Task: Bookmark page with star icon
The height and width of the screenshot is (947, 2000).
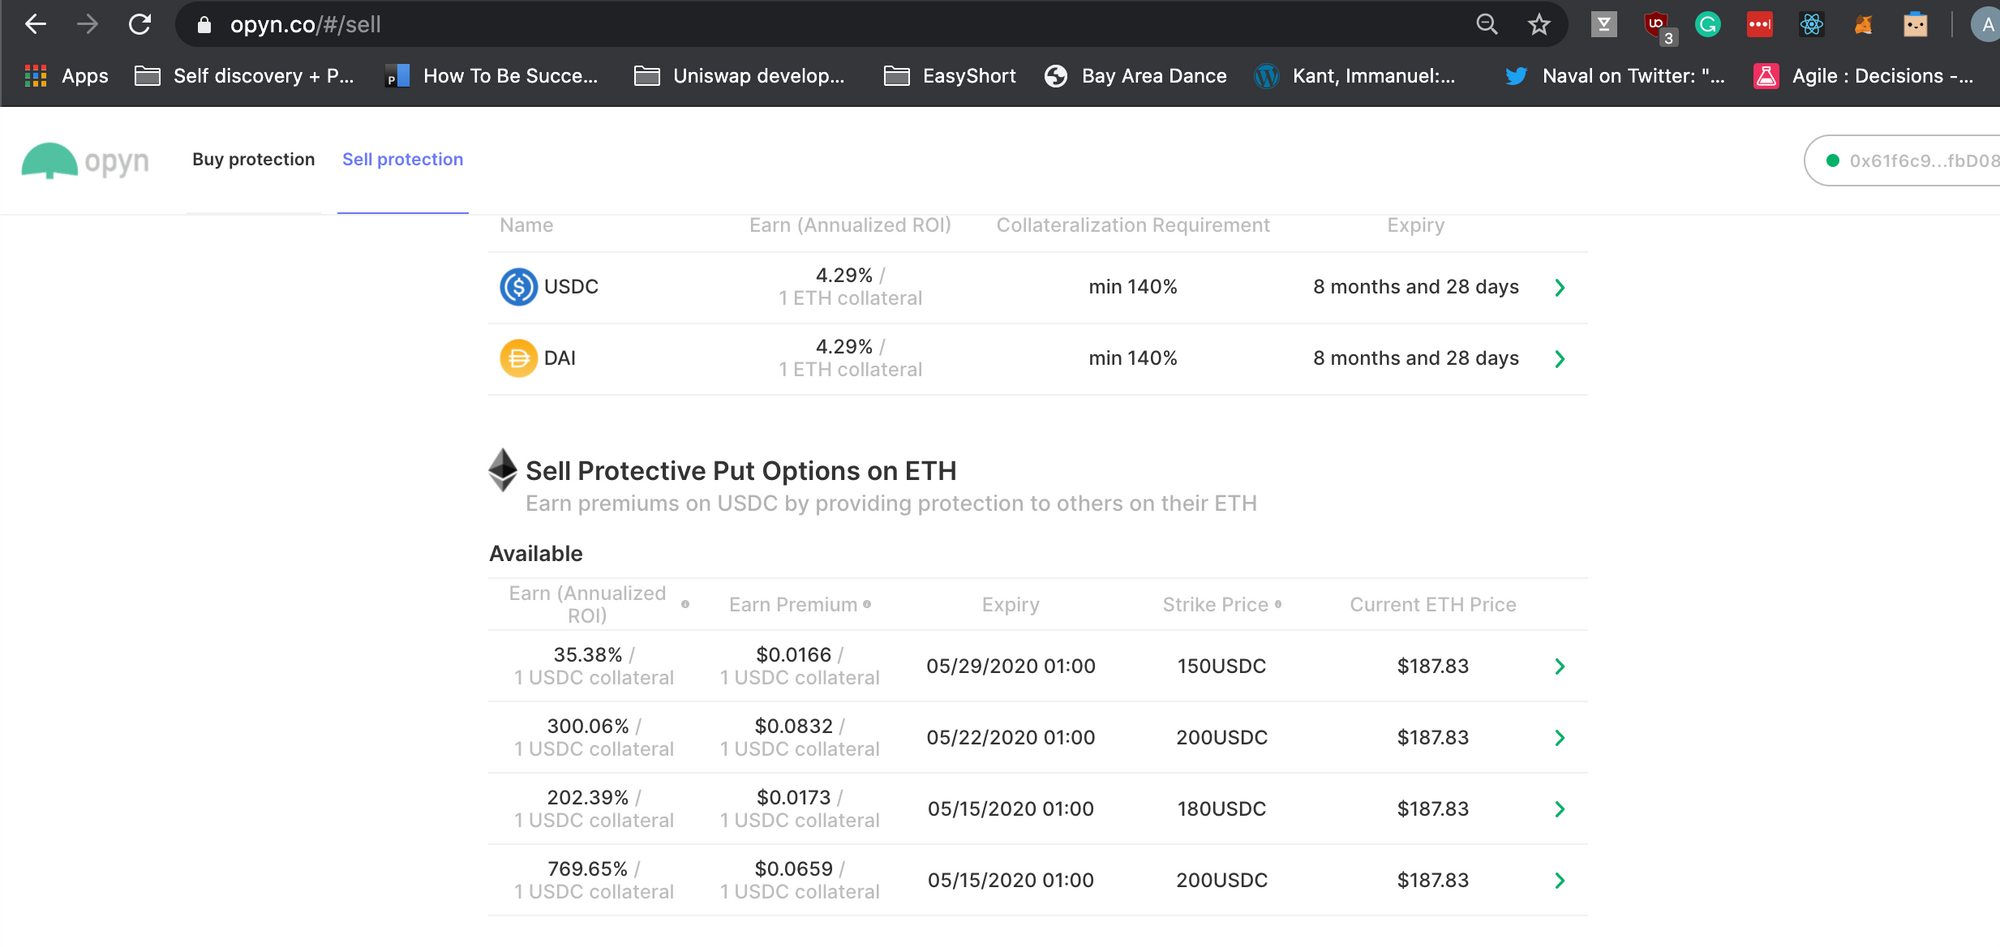Action: (1538, 25)
